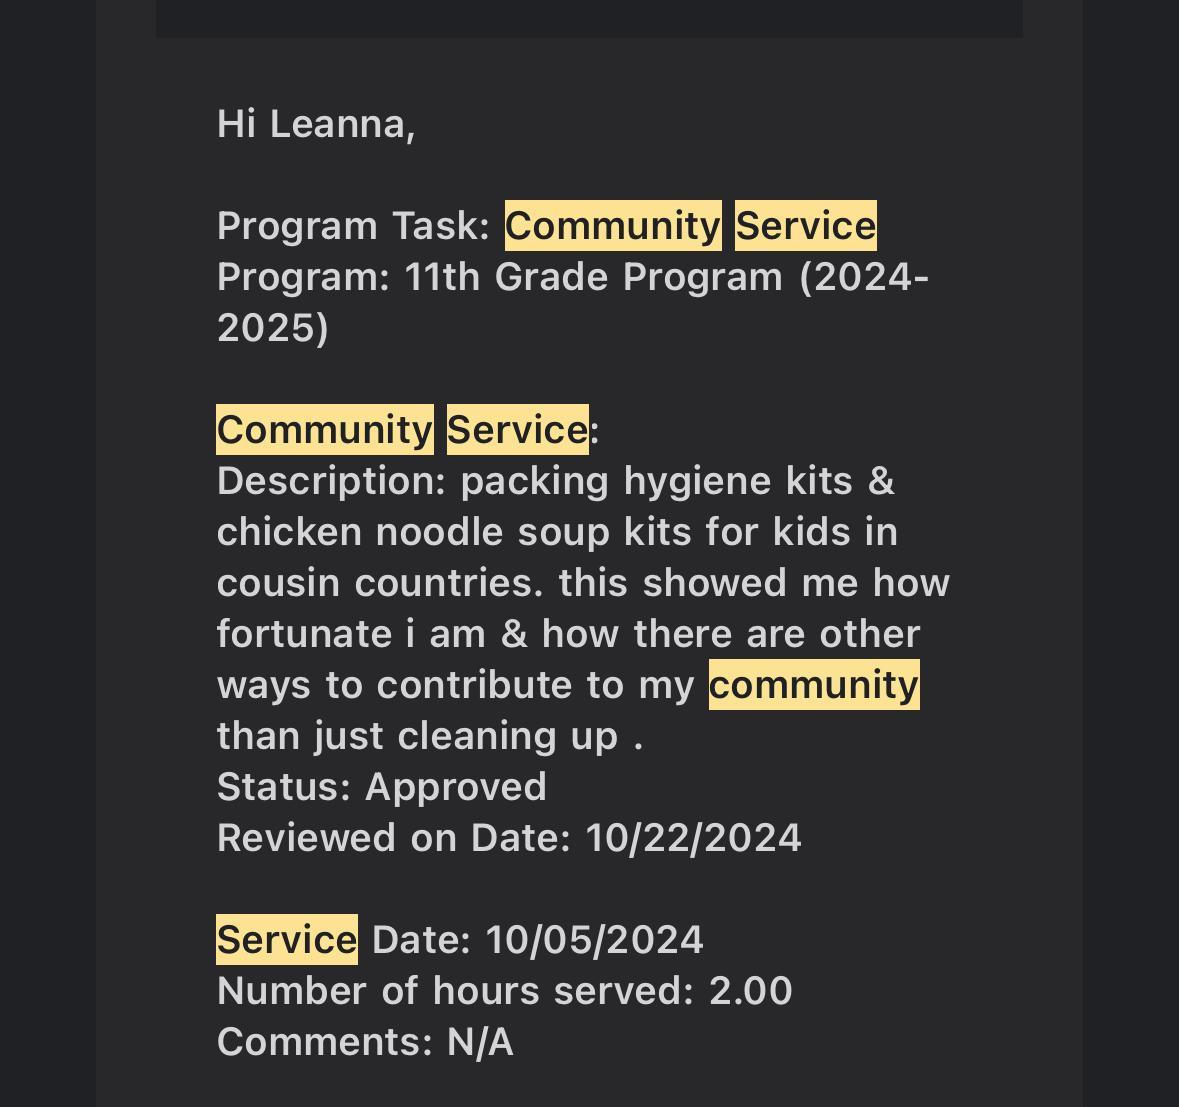Image resolution: width=1179 pixels, height=1107 pixels.
Task: Click the "Program Task:" label
Action: click(x=353, y=226)
